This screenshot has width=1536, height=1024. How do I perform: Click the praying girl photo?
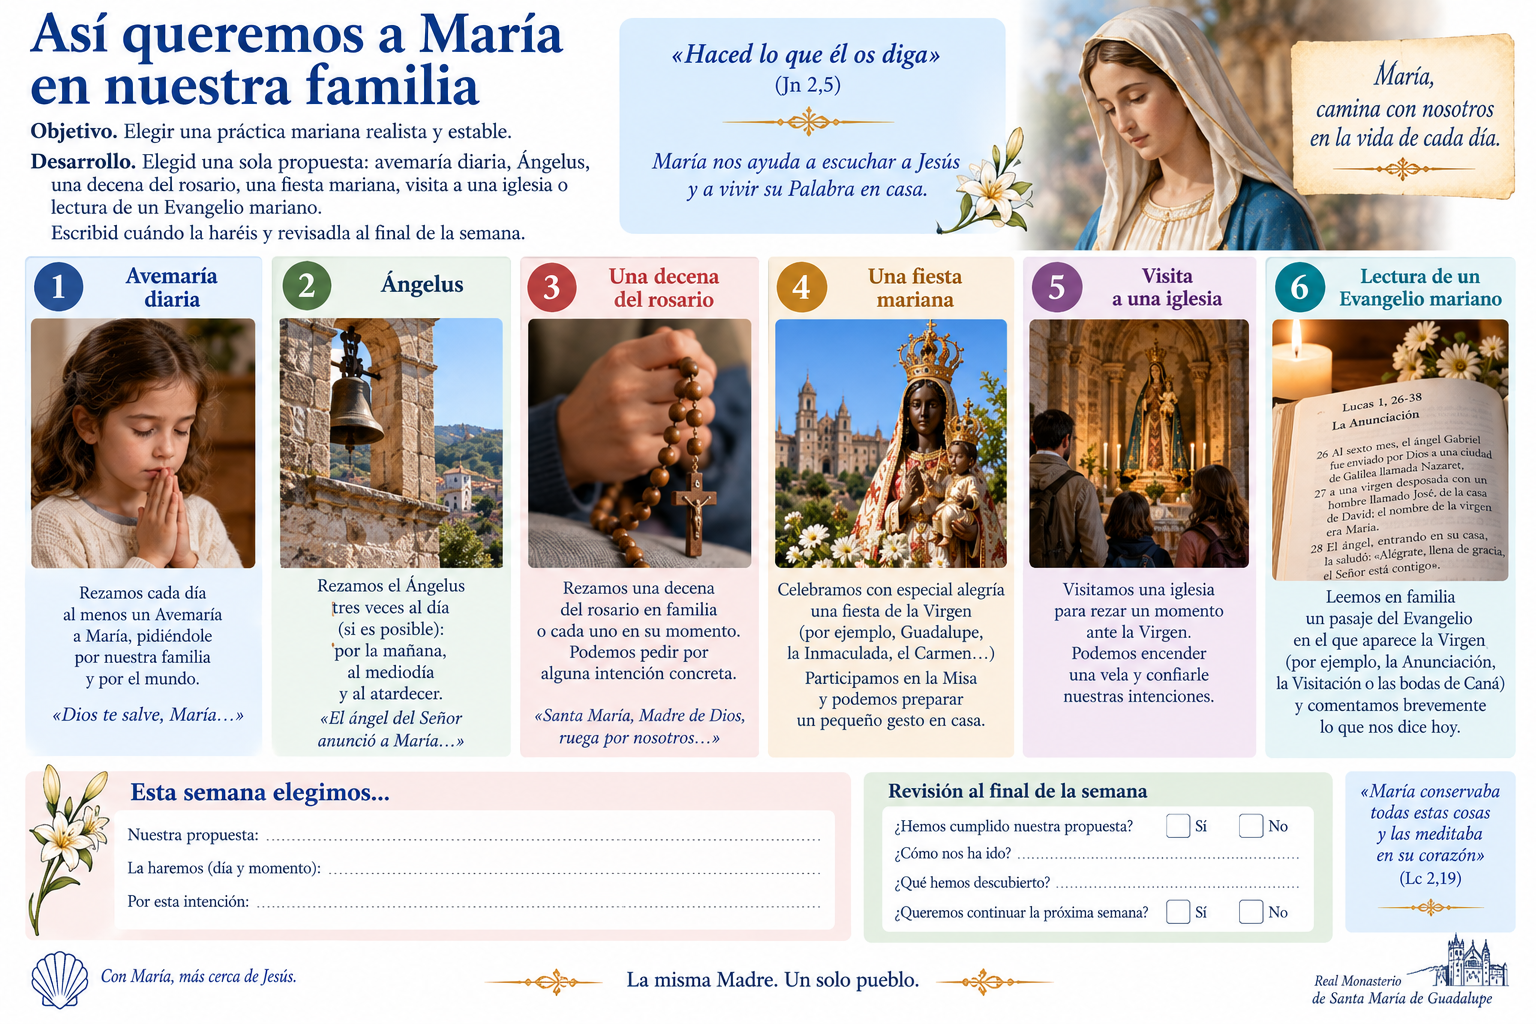143,443
